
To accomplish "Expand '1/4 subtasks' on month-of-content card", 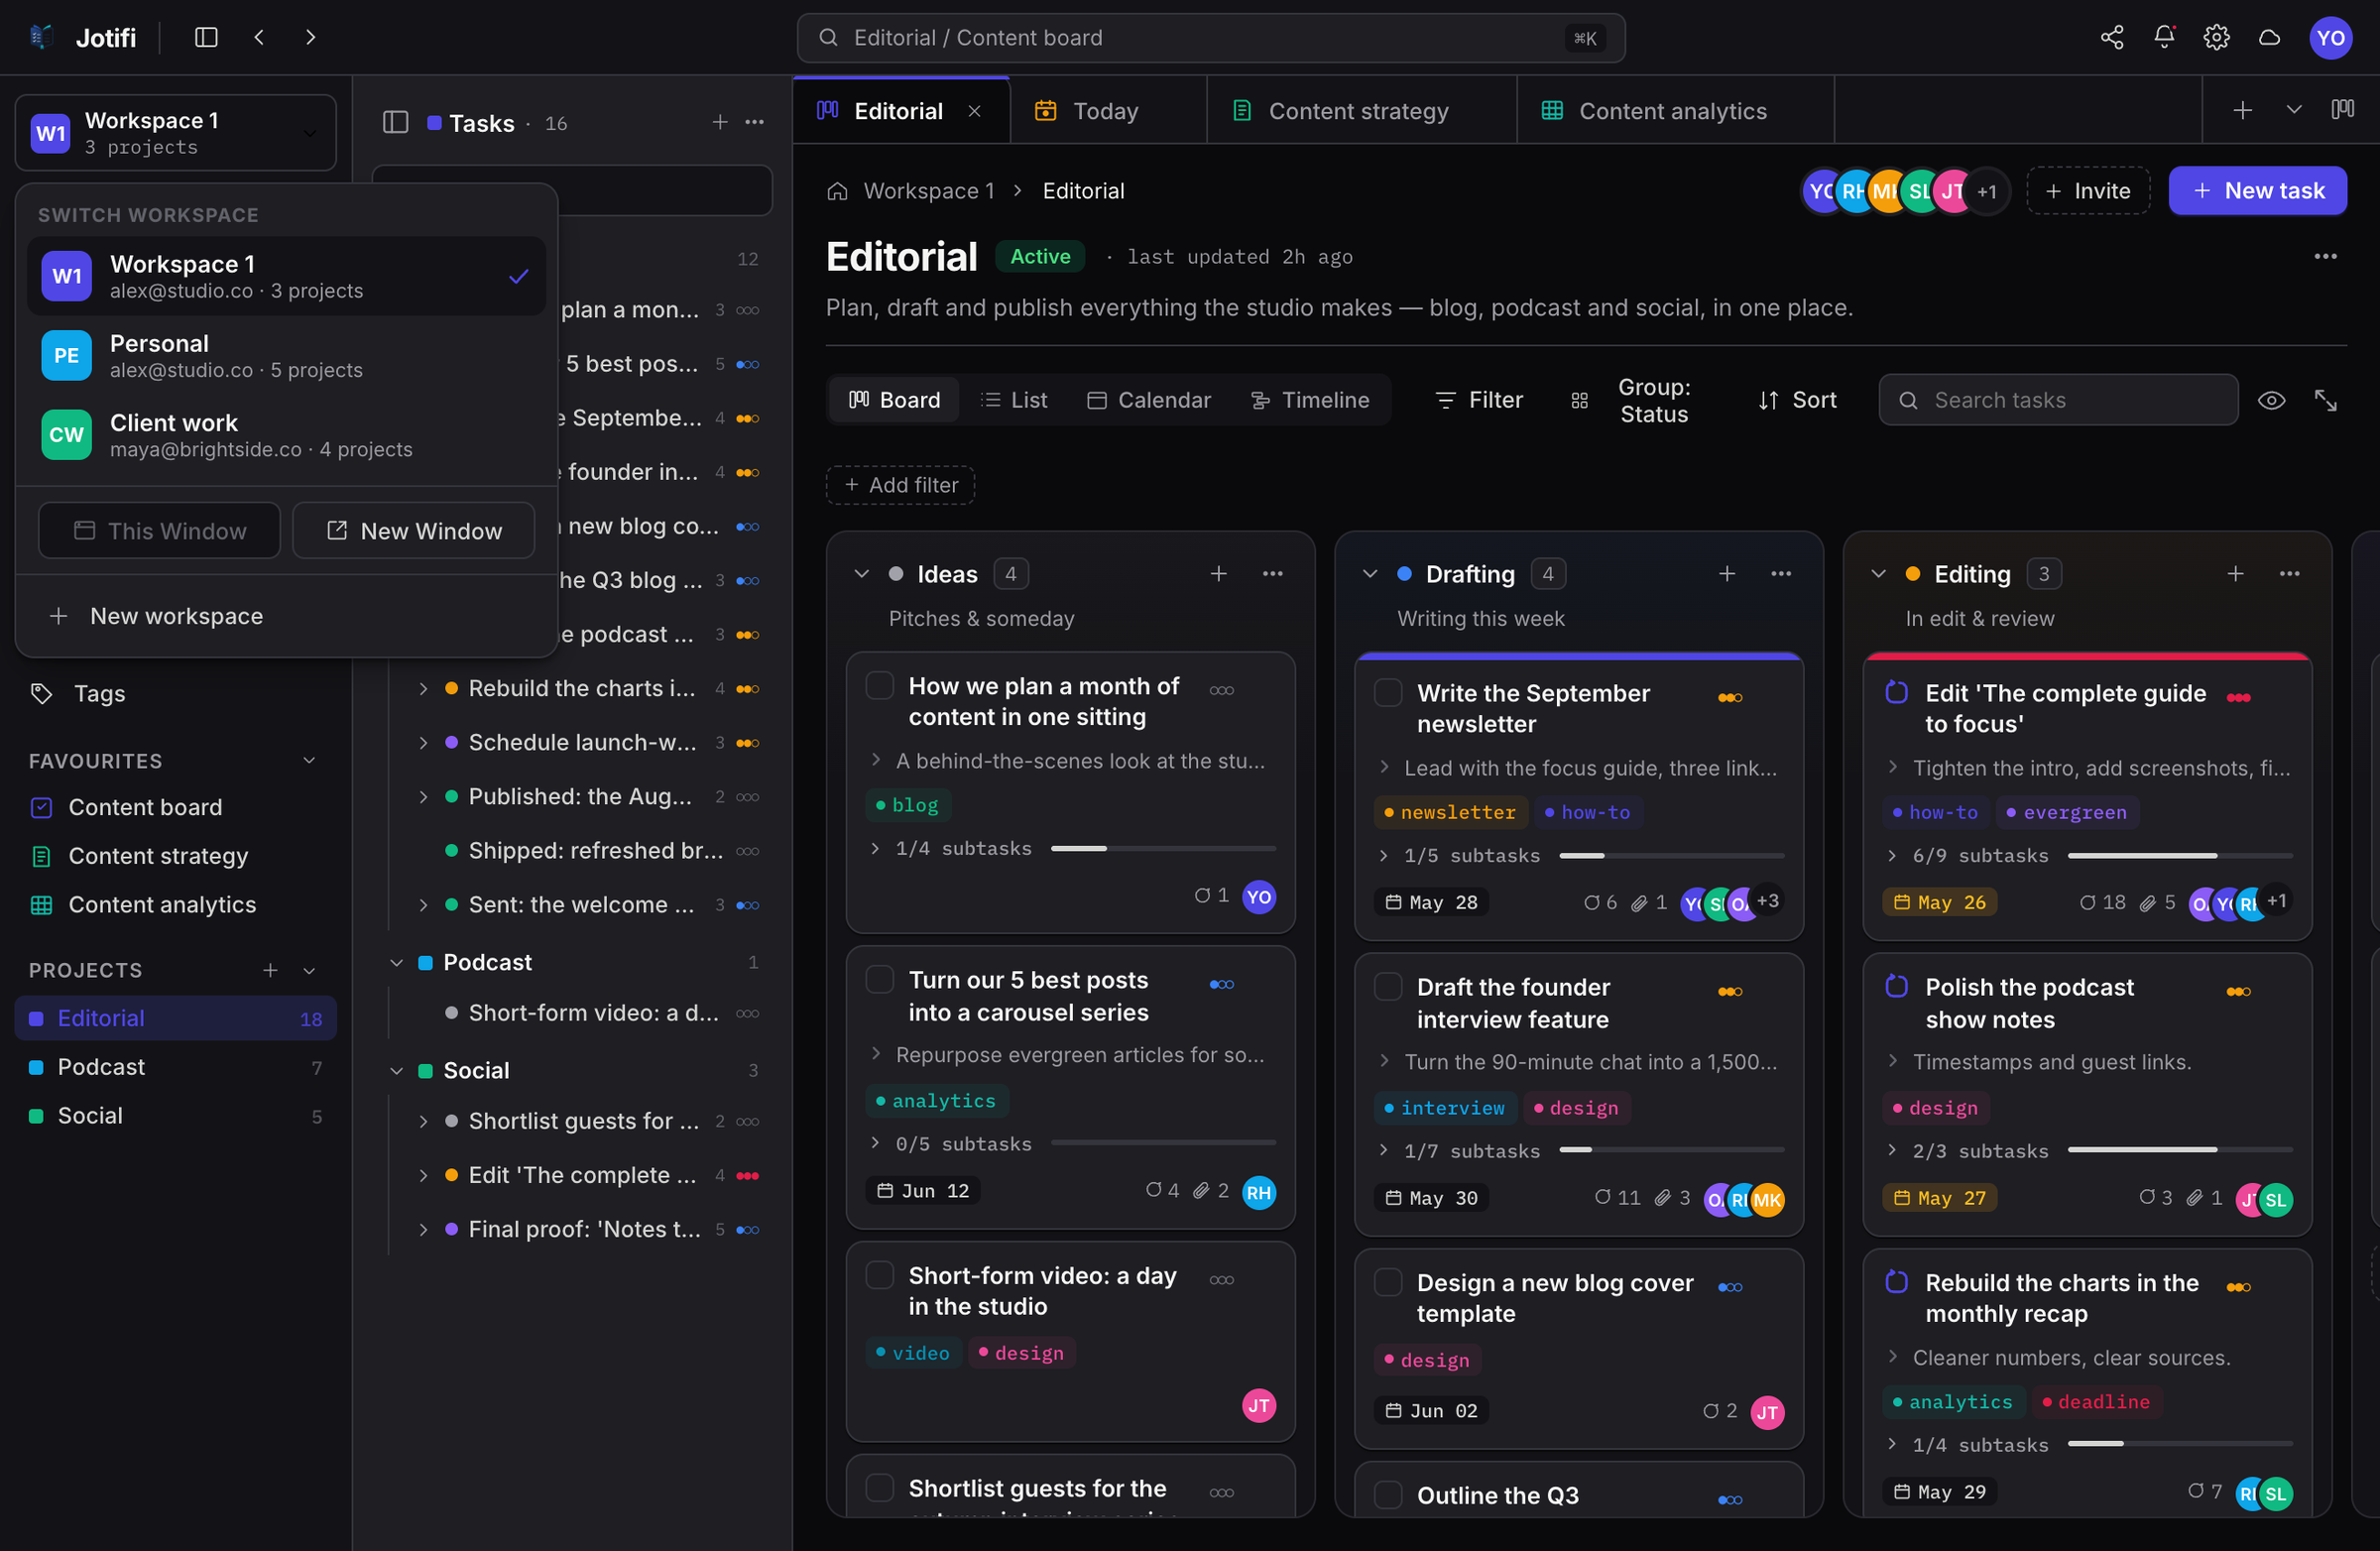I will point(875,848).
